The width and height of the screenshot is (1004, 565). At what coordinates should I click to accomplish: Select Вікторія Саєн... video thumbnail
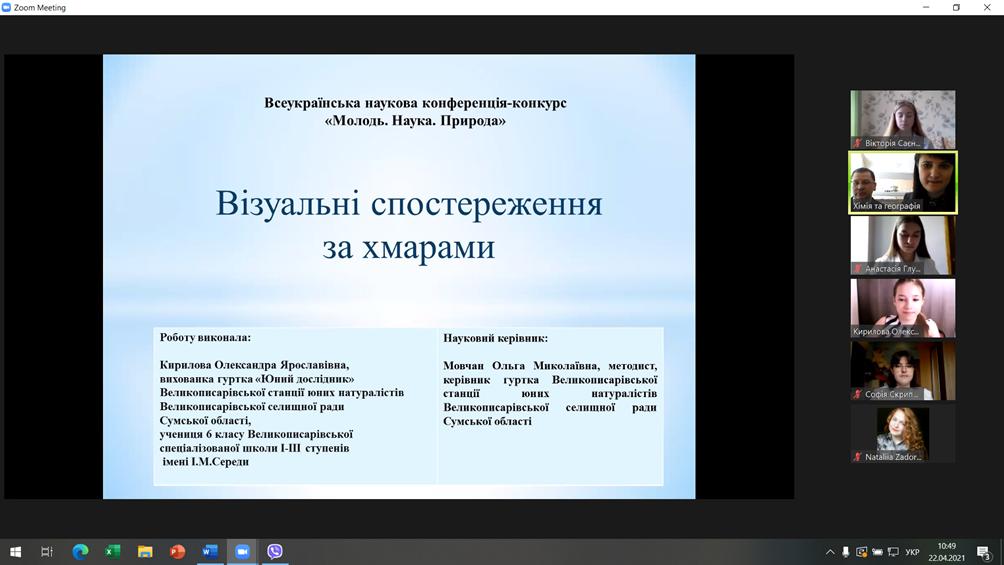coord(903,119)
